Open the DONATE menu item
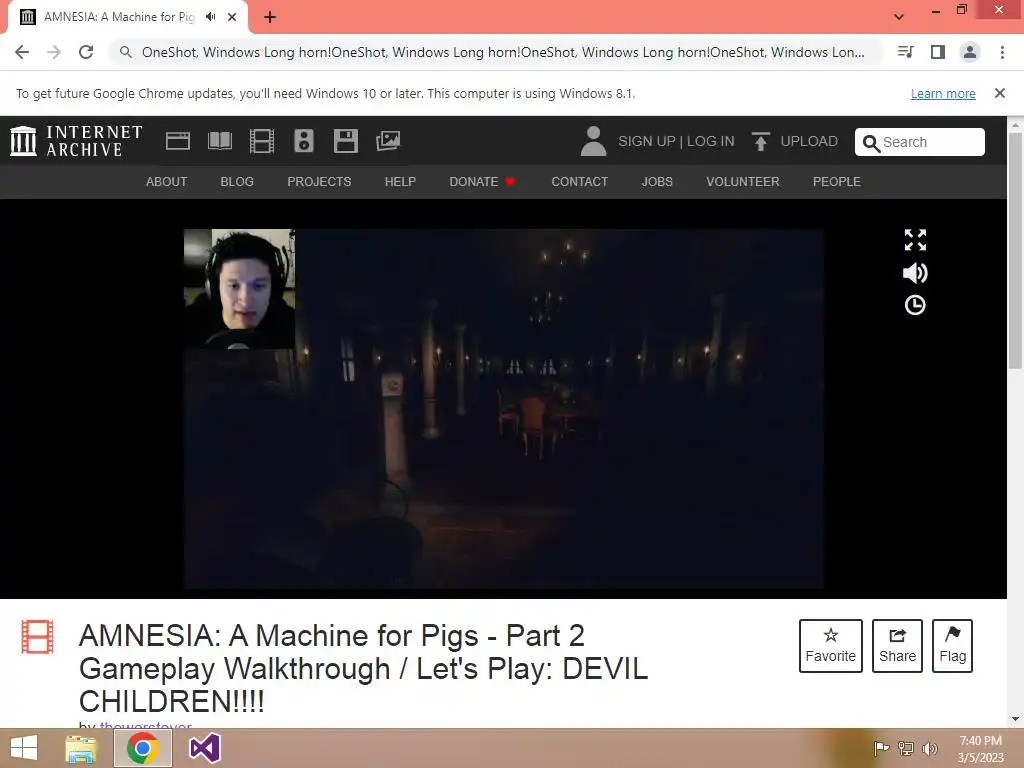This screenshot has height=768, width=1024. tap(482, 182)
